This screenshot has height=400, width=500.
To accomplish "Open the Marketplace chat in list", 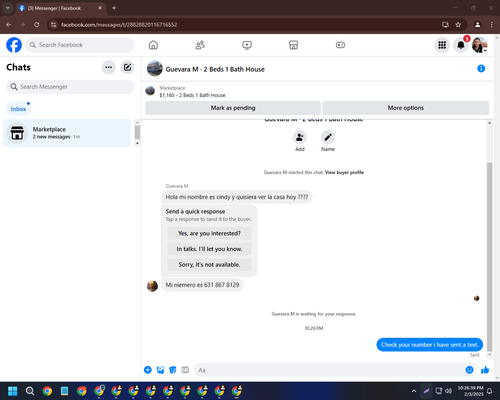I will click(x=67, y=133).
